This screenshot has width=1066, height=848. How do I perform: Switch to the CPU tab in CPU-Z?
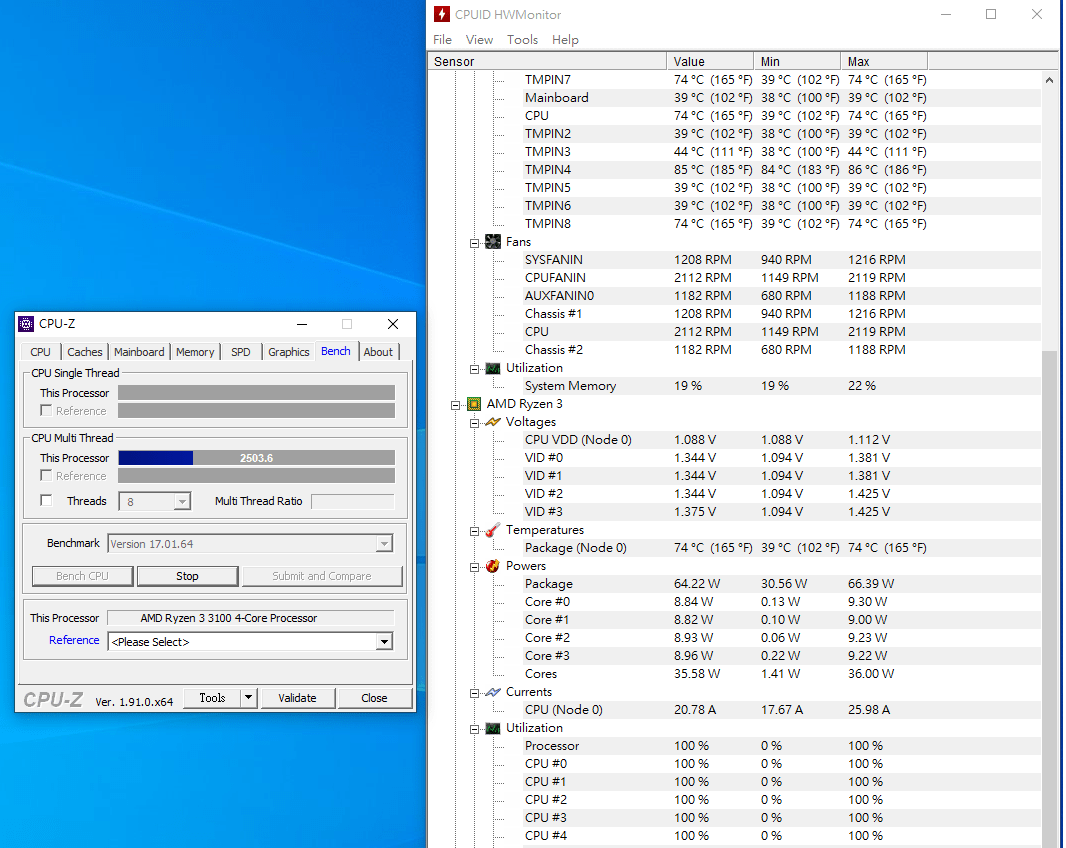[x=41, y=352]
